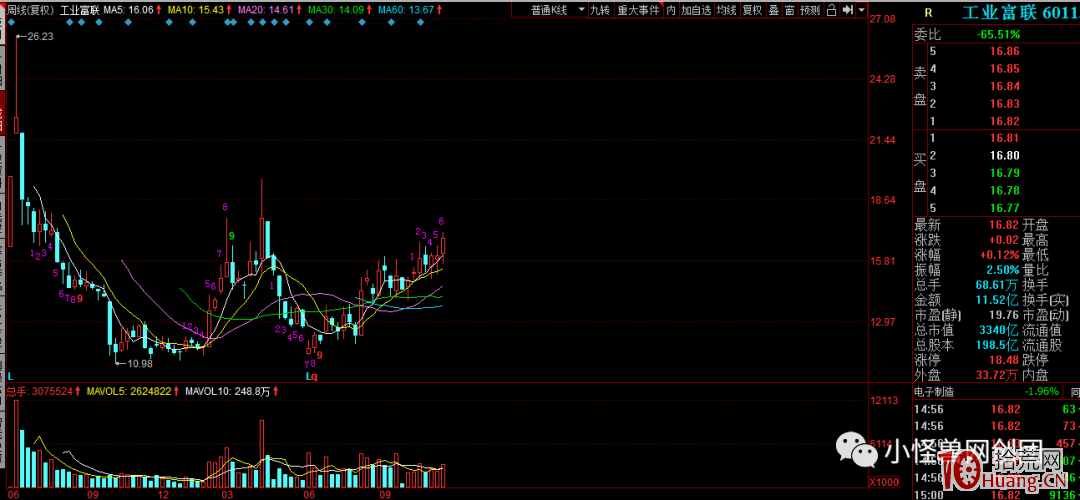
Task: Click the 振幅 2.50% value
Action: pyautogui.click(x=1004, y=270)
